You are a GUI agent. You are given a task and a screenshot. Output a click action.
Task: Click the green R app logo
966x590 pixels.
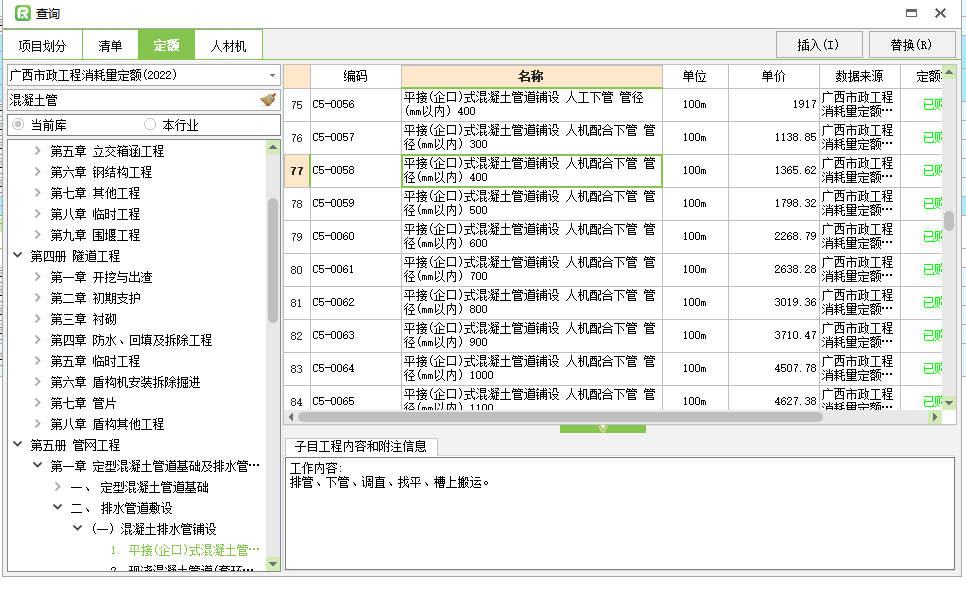click(23, 13)
